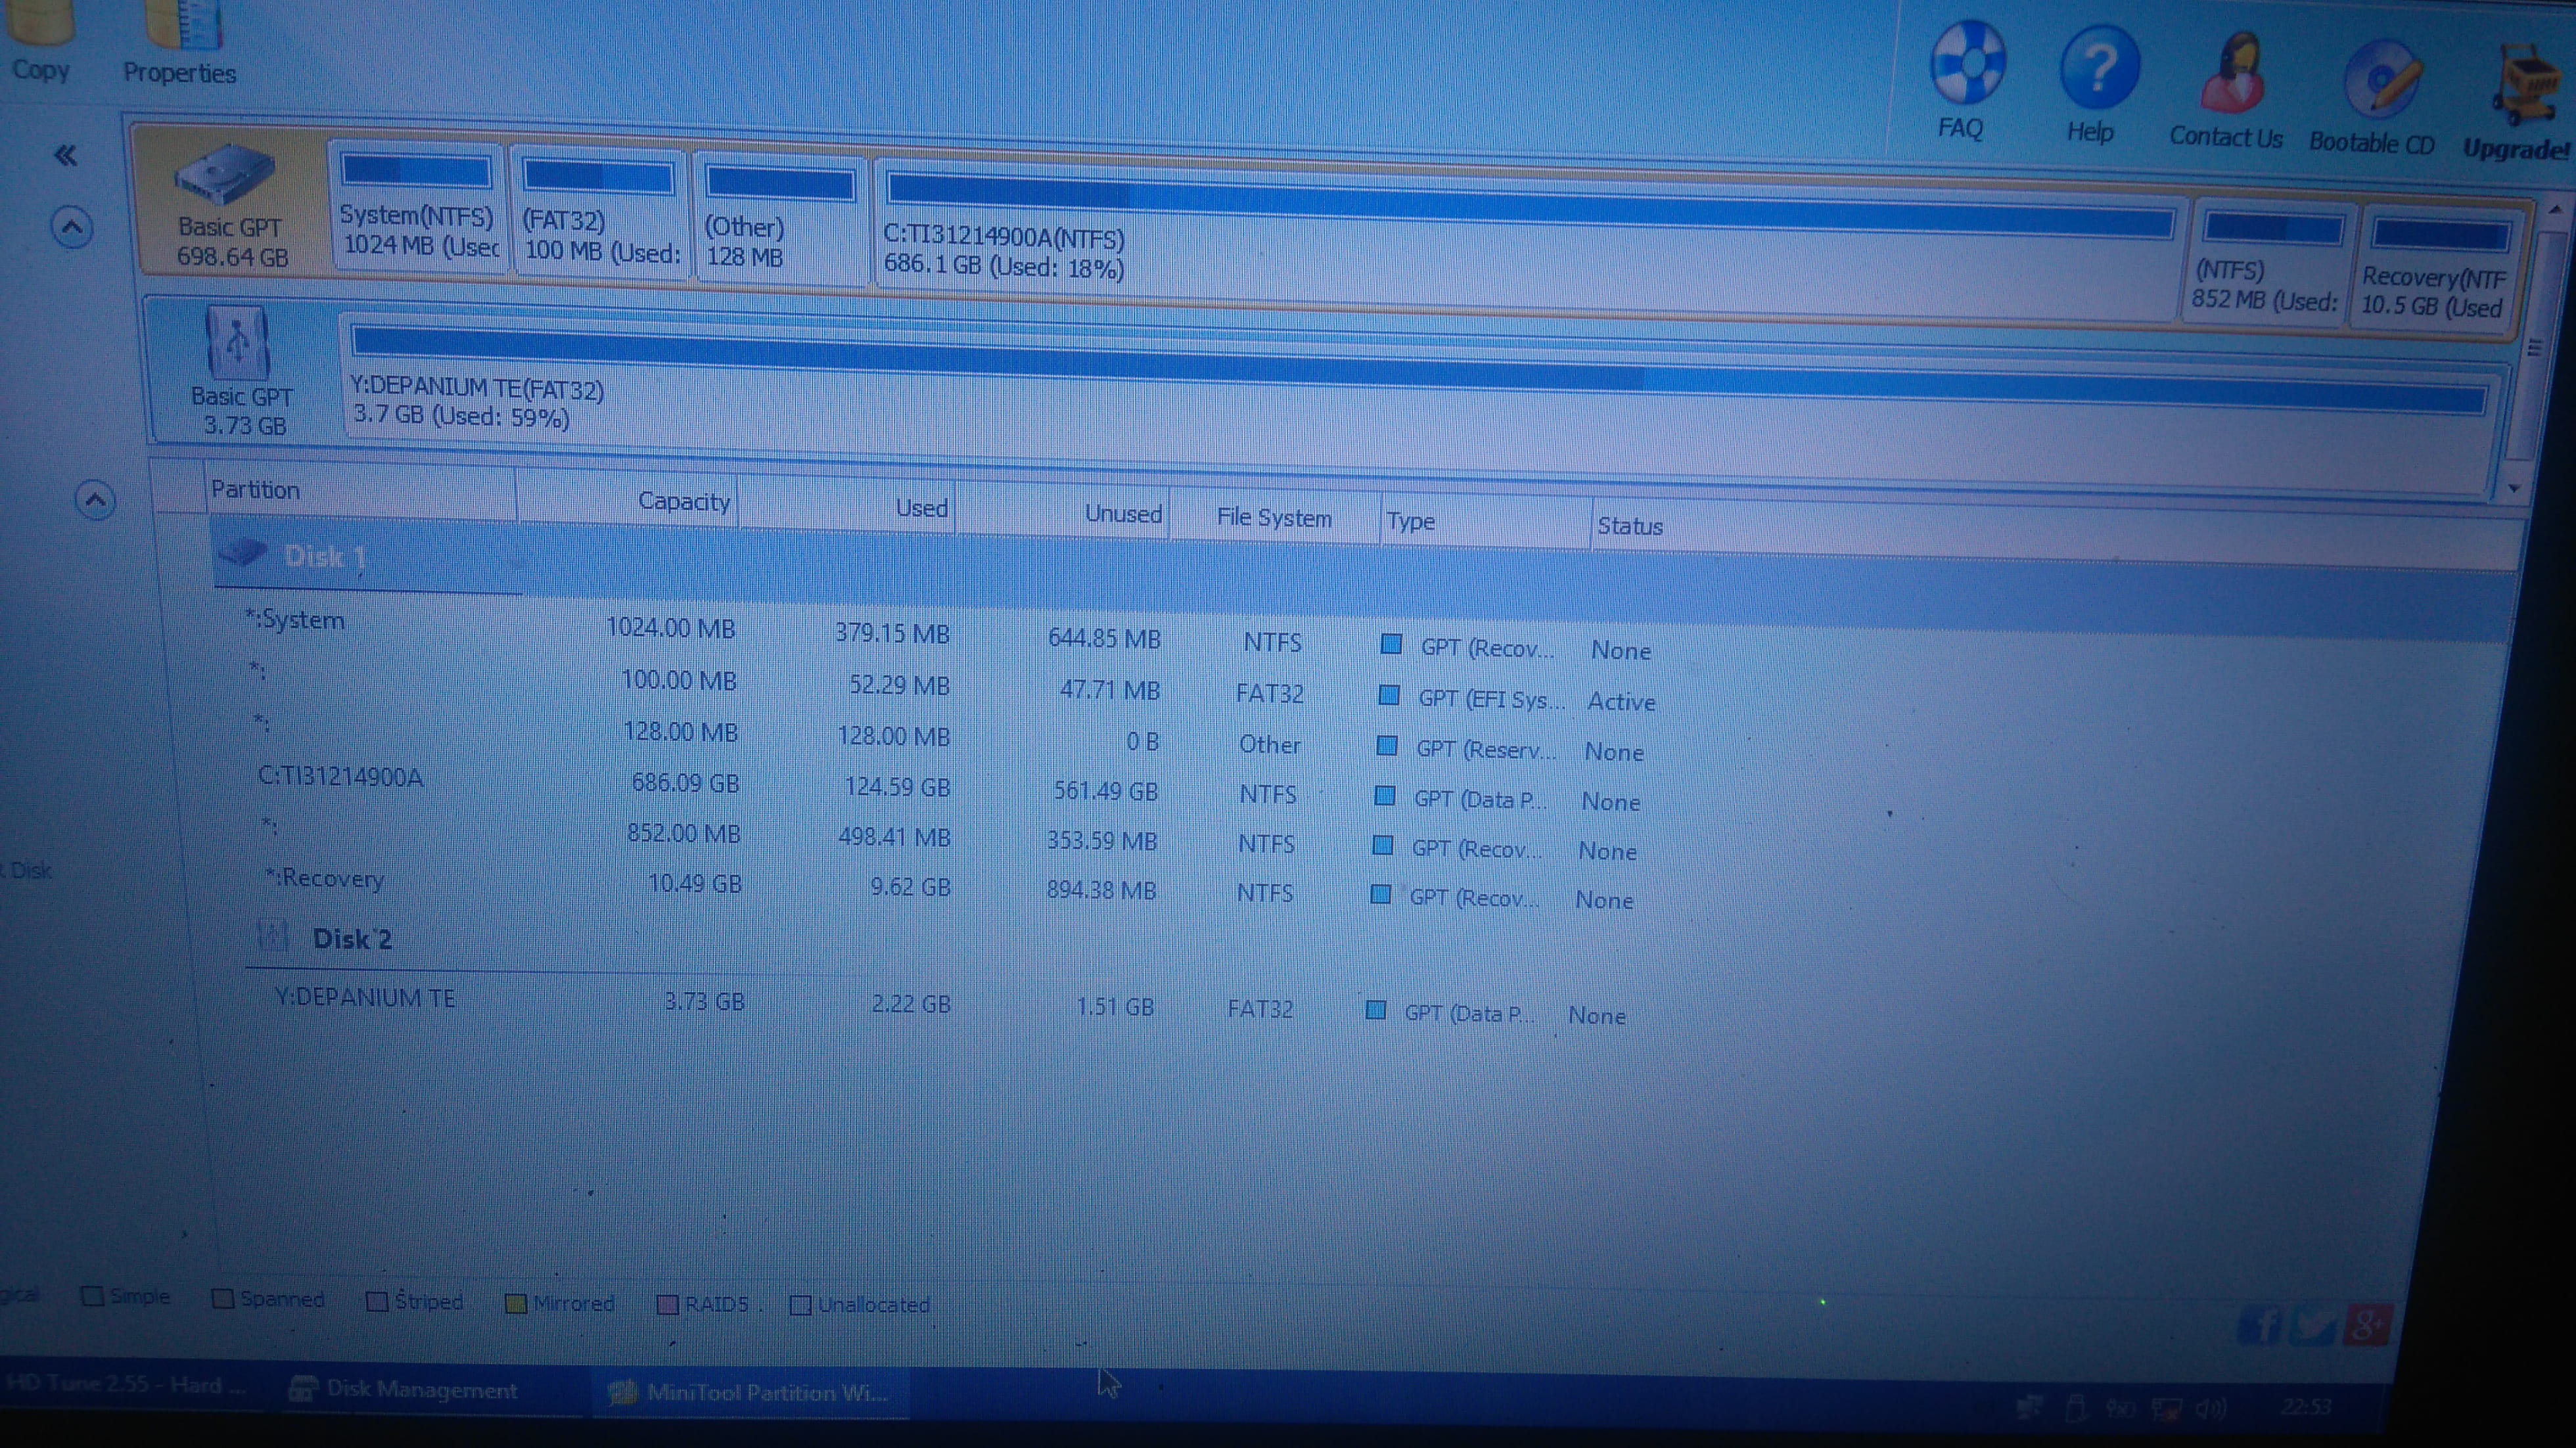Click the 561.49 GB unused cell

[1105, 791]
